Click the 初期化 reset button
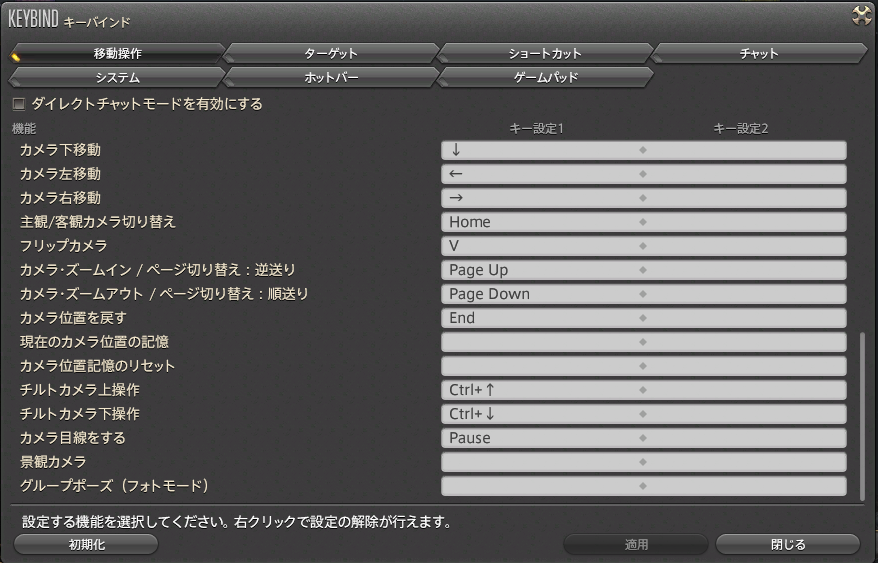The height and width of the screenshot is (563, 878). [x=86, y=544]
